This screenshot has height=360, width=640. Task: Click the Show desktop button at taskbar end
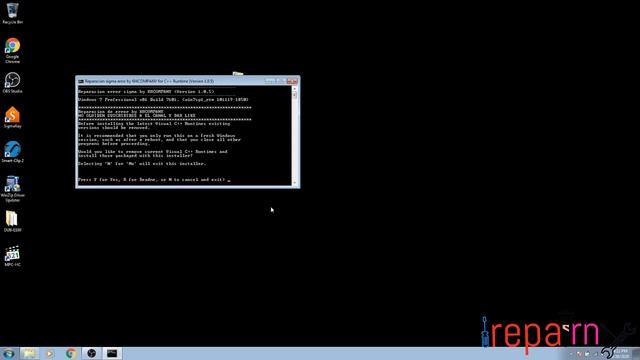[636, 353]
